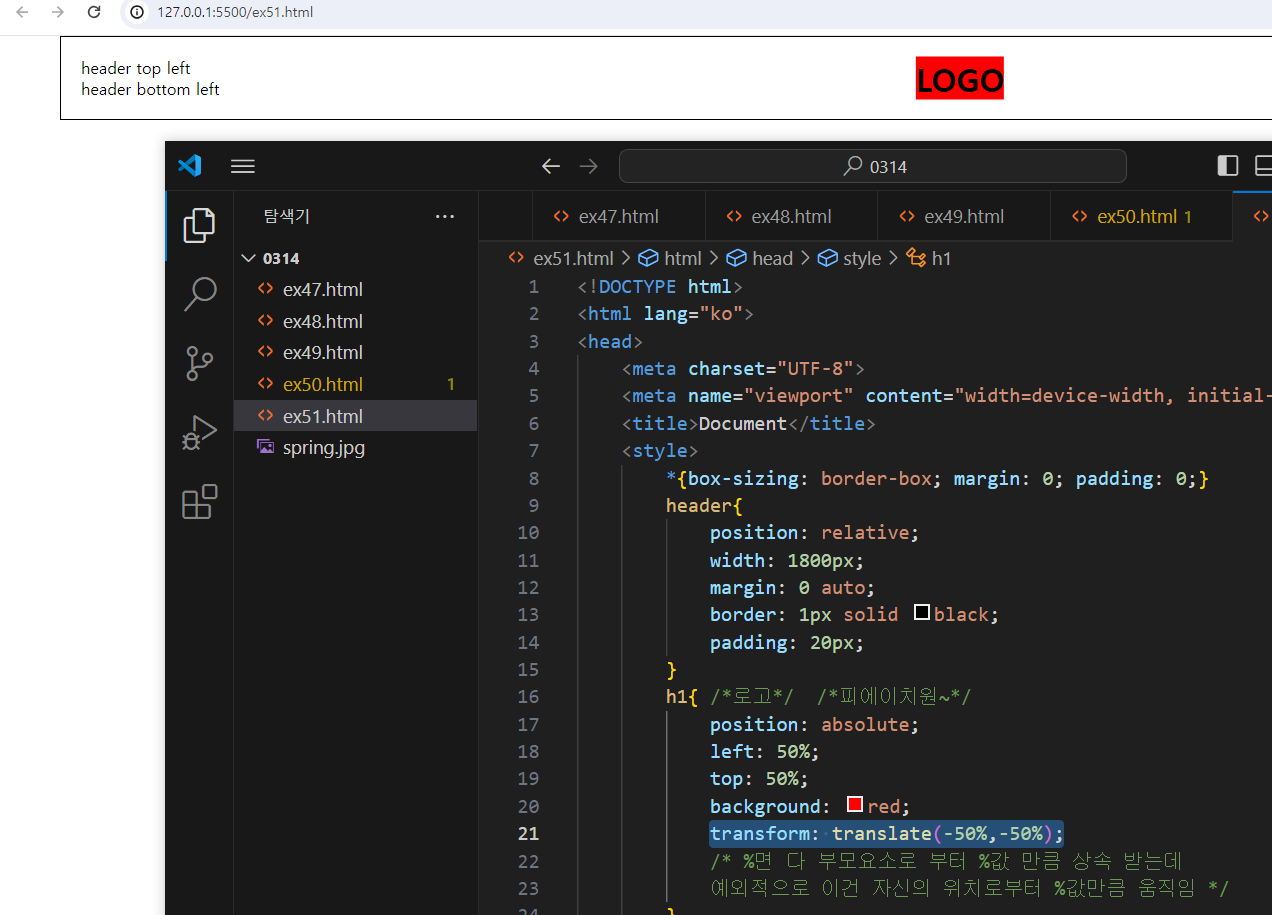The height and width of the screenshot is (915, 1272).
Task: Open the Source Control view
Action: coord(199,364)
